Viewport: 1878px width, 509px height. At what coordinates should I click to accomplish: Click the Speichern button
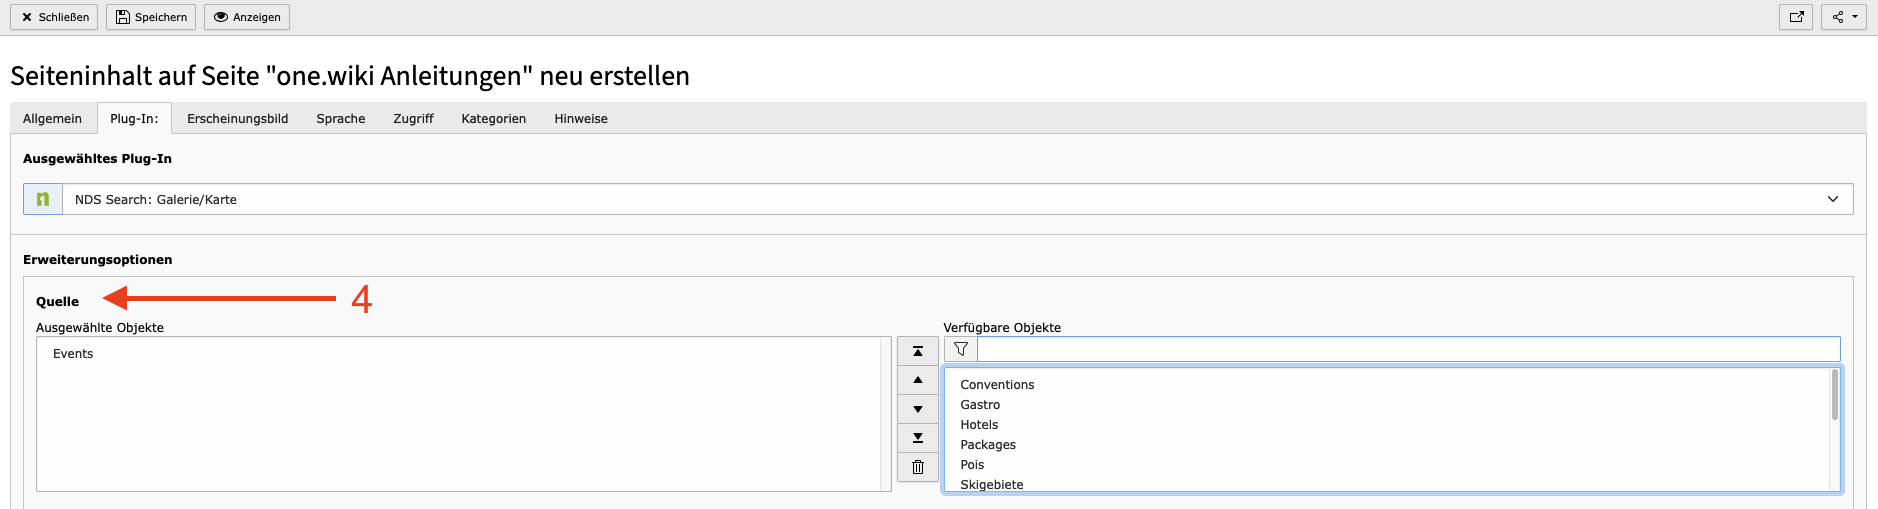pos(151,17)
